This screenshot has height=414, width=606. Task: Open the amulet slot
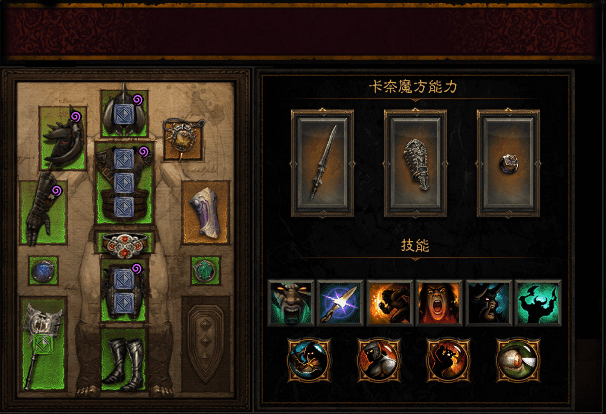pos(183,140)
